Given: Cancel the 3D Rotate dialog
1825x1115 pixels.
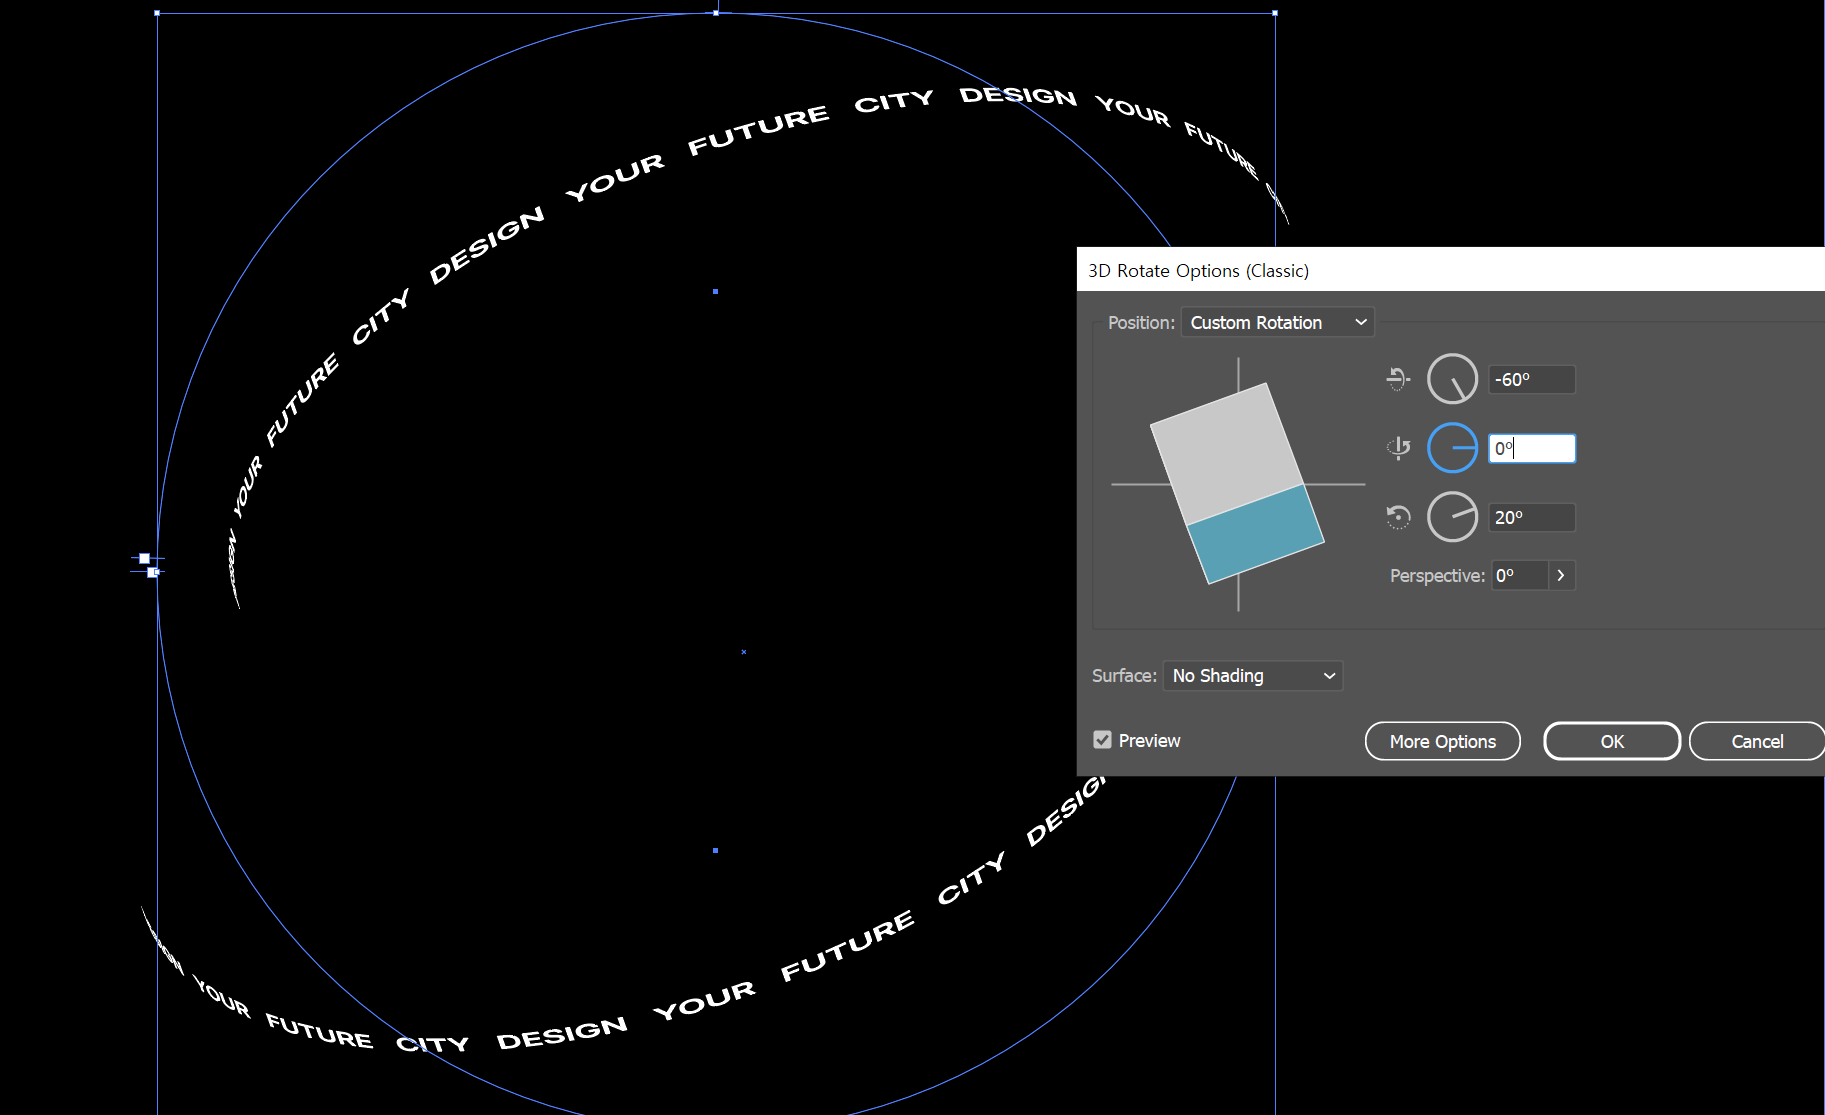Looking at the screenshot, I should coord(1756,741).
